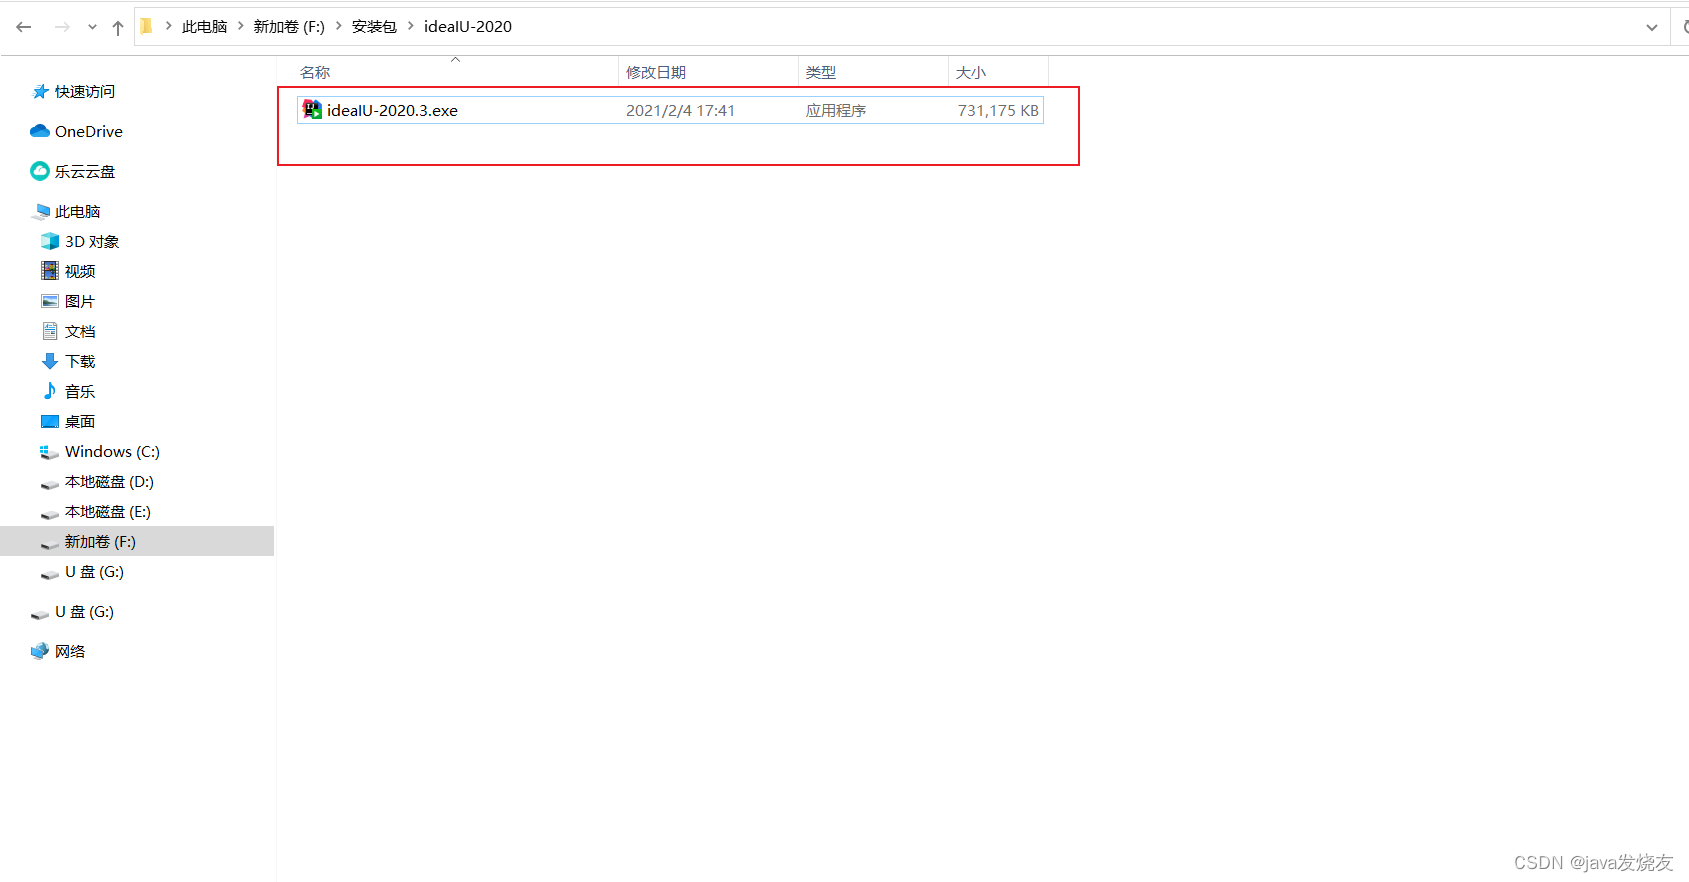Click indented U 盘 (G:) drive icon
Viewport: 1689px width, 882px height.
50,574
